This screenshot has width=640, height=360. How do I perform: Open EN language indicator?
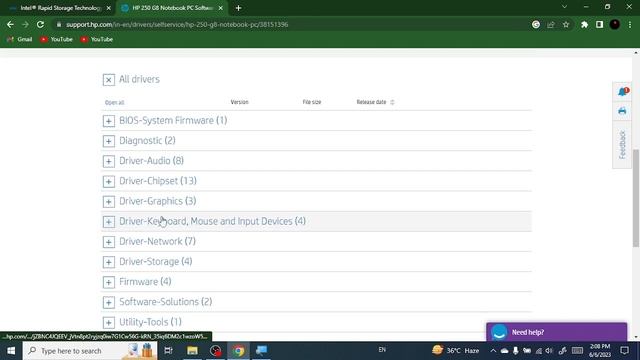pos(382,350)
